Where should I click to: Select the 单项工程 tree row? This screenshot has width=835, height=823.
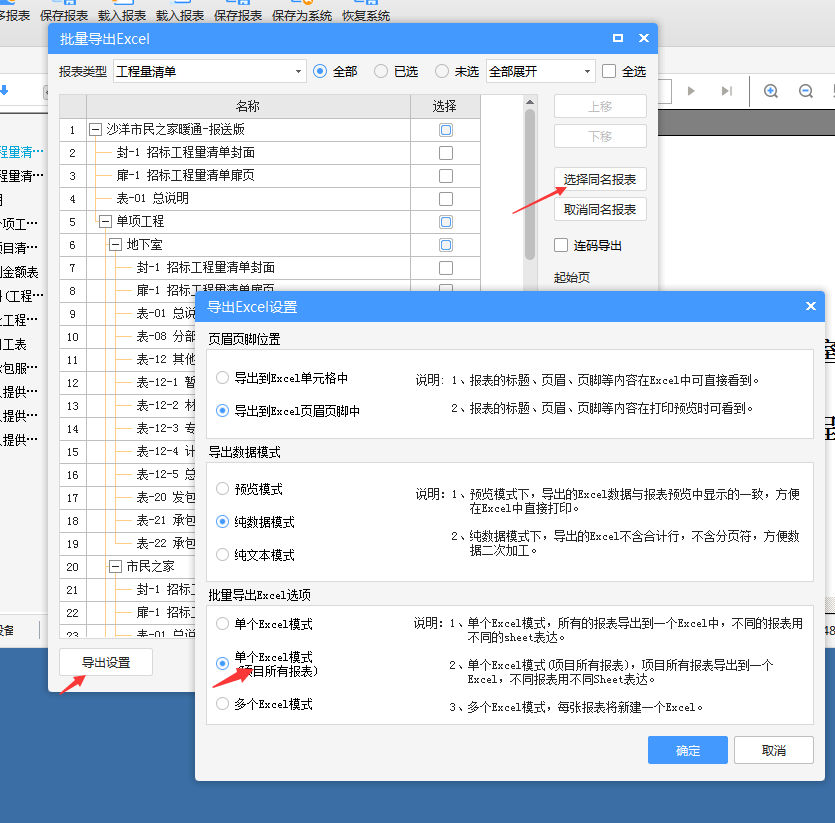pos(140,222)
